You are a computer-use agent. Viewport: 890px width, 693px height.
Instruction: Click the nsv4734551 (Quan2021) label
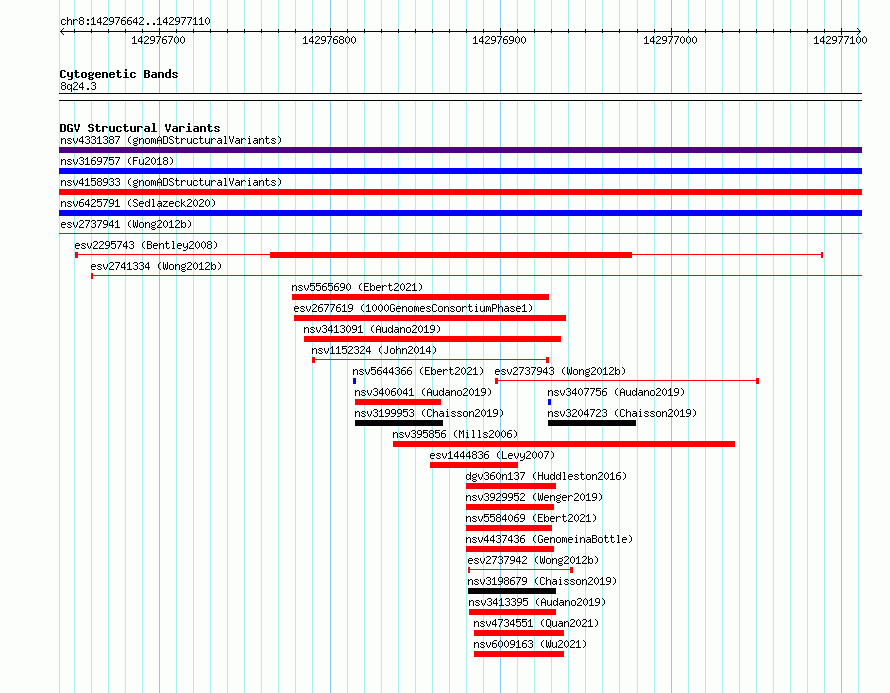click(x=536, y=623)
